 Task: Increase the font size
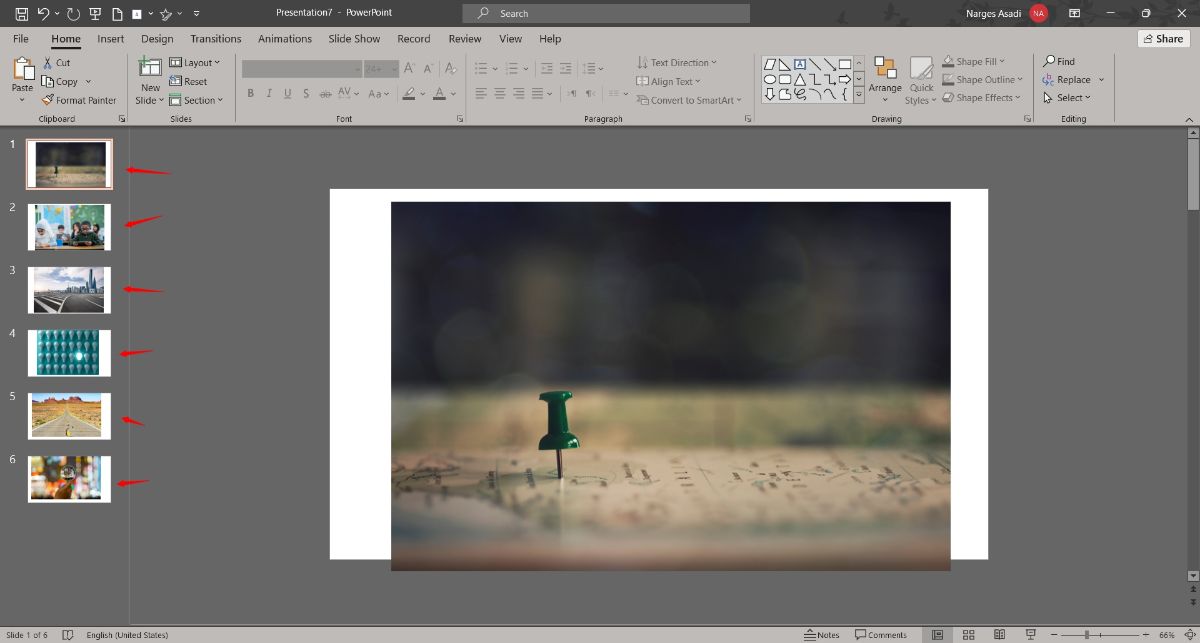407,68
